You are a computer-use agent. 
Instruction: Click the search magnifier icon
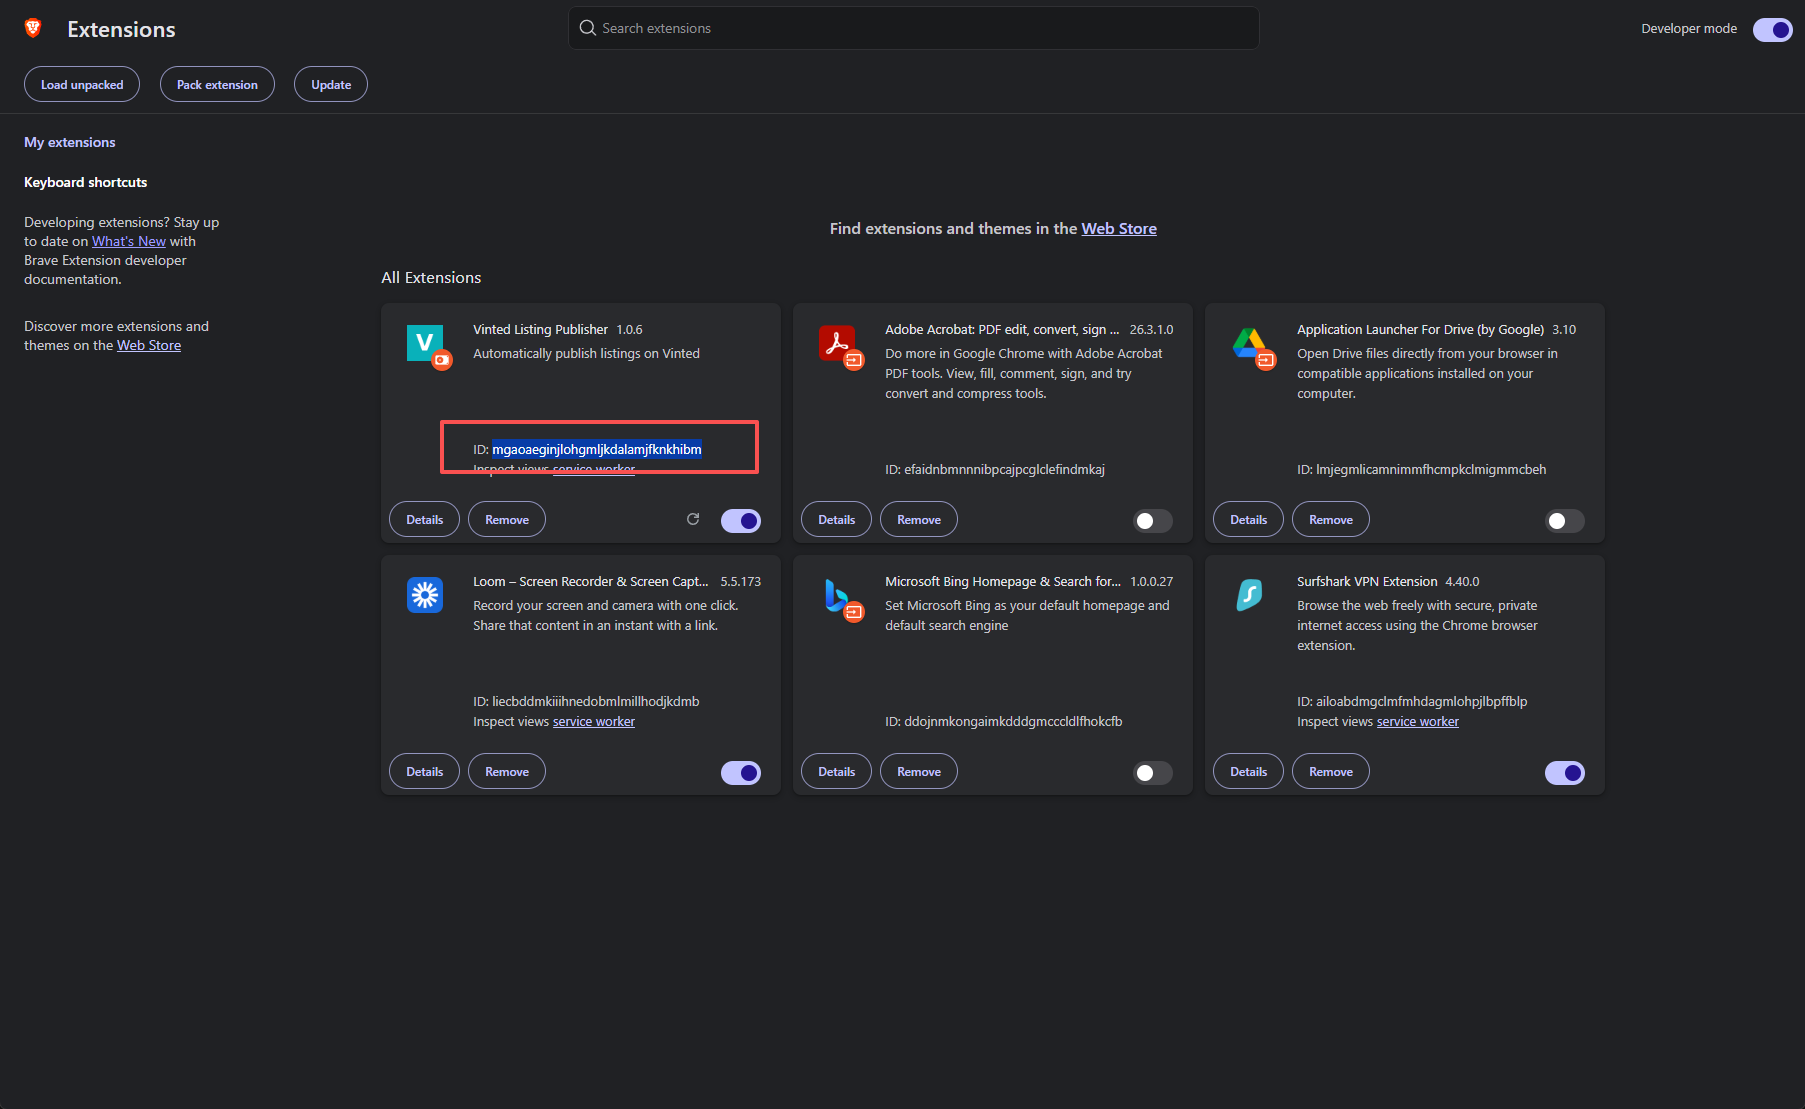point(588,28)
